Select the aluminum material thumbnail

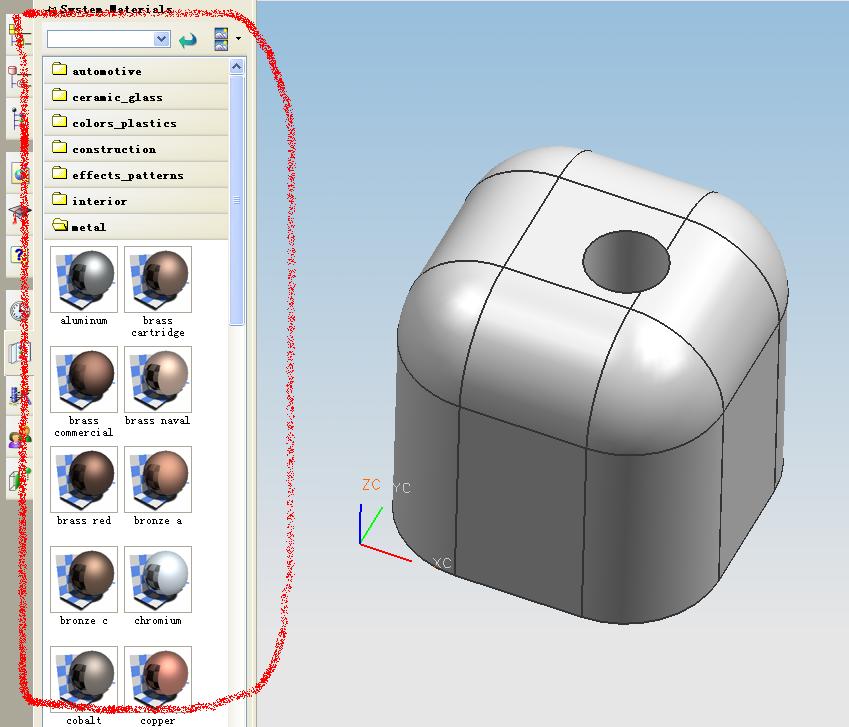[x=84, y=279]
